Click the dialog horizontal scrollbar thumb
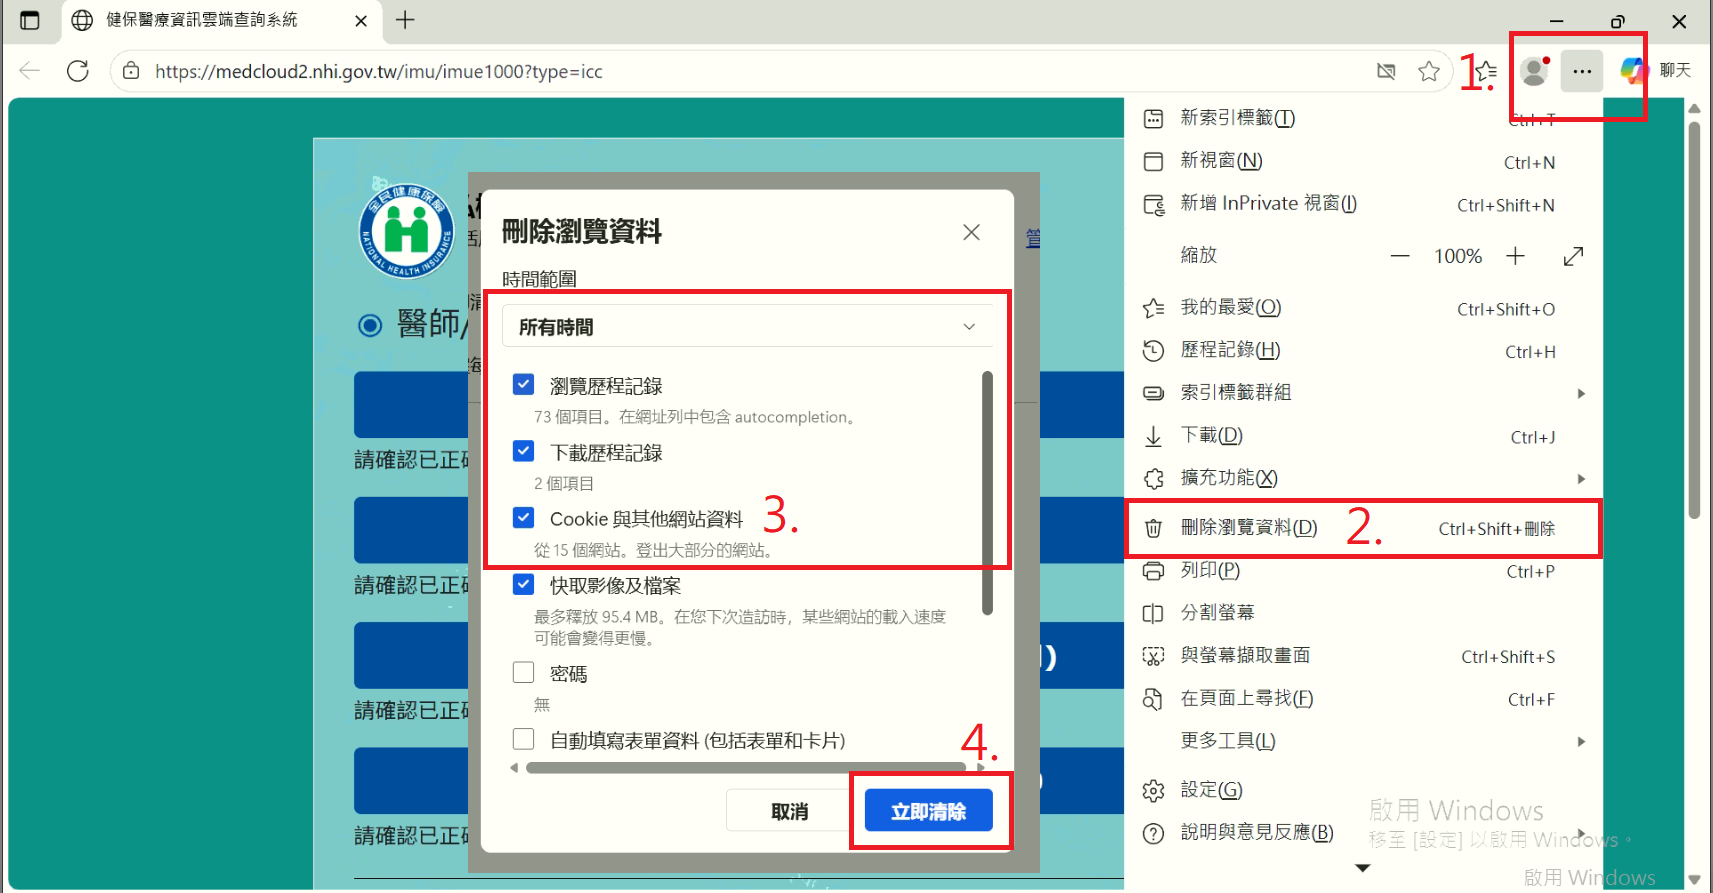The image size is (1713, 893). point(746,768)
